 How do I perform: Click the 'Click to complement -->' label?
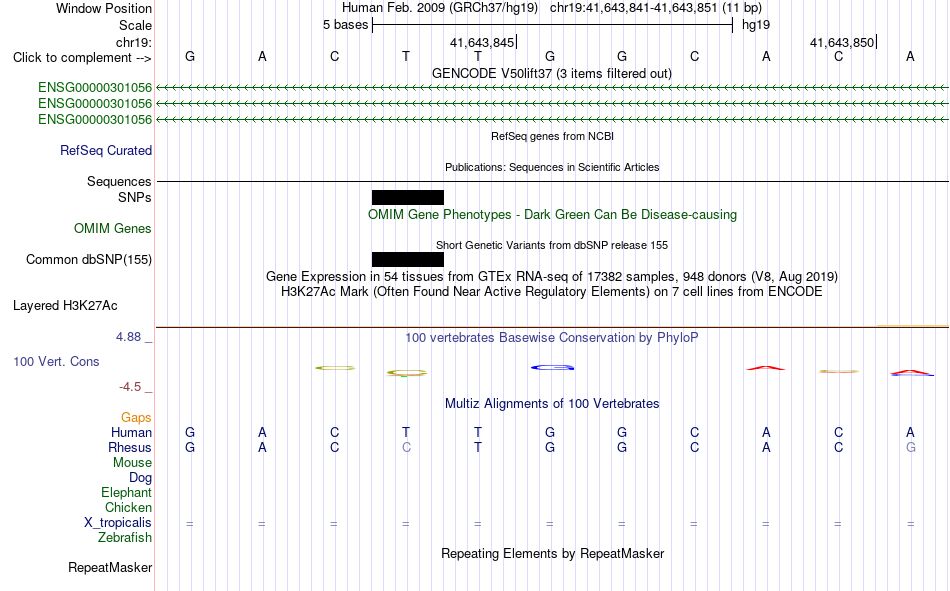pos(82,58)
